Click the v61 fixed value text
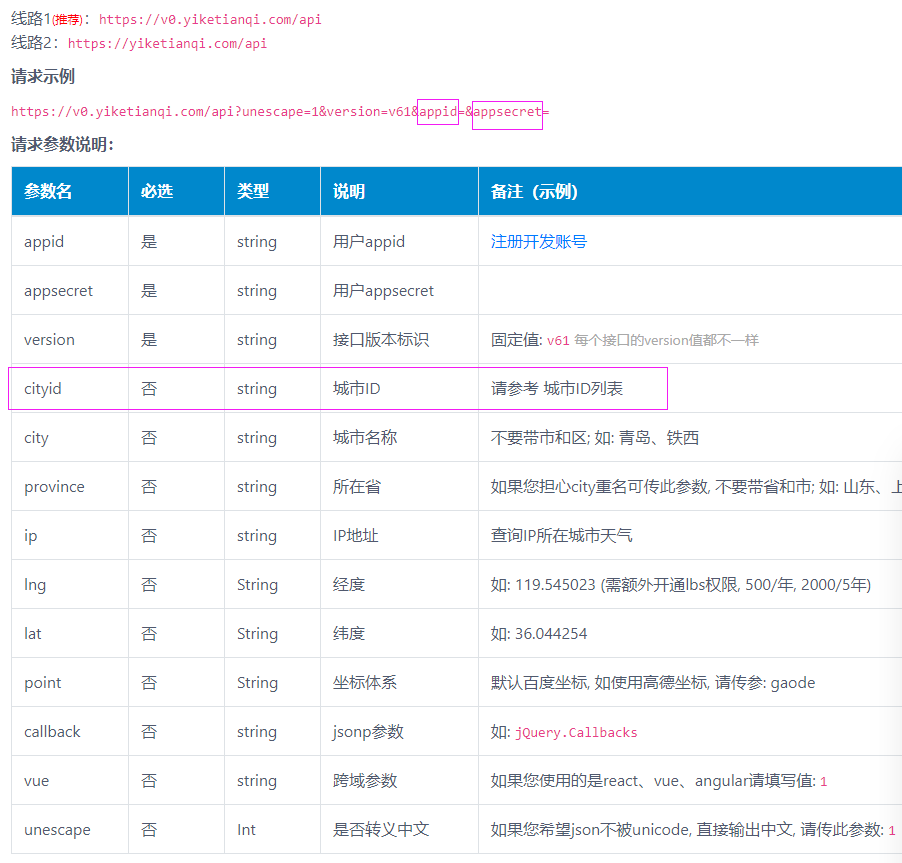Image resolution: width=902 pixels, height=863 pixels. point(558,339)
